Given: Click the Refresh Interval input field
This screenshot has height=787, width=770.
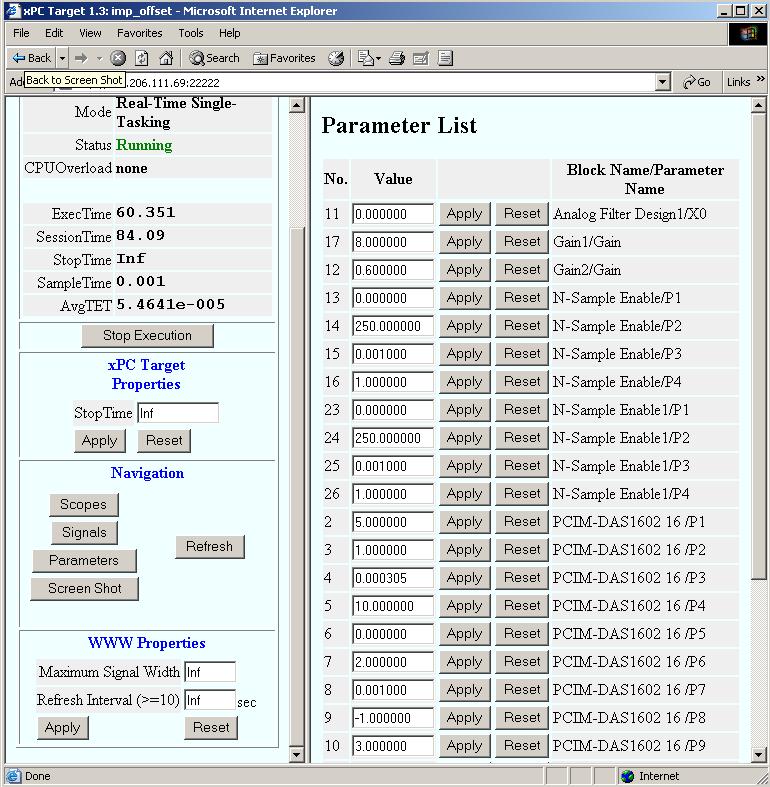Looking at the screenshot, I should point(210,700).
